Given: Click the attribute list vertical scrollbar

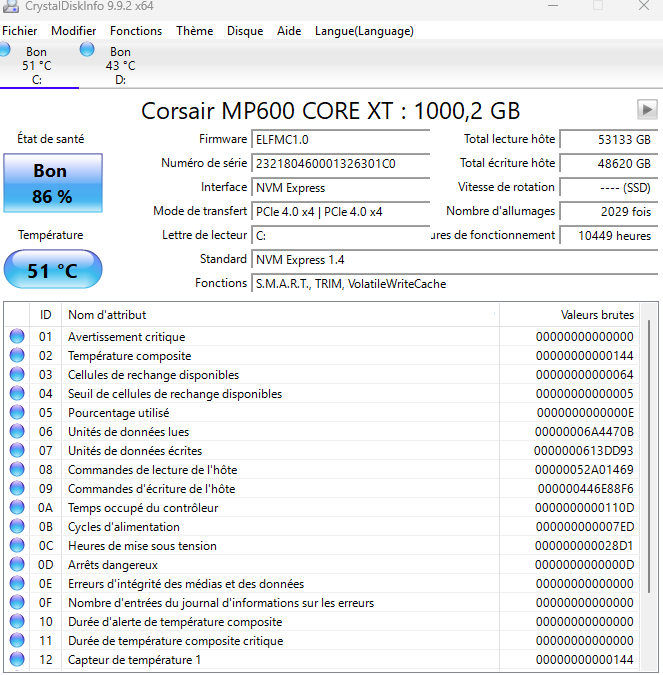Looking at the screenshot, I should coord(649,456).
